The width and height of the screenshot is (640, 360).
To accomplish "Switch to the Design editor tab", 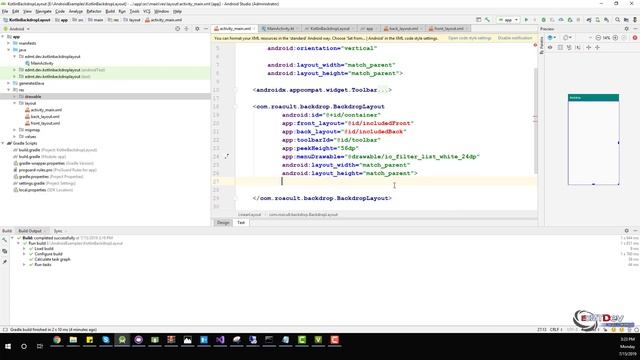I will (x=223, y=222).
